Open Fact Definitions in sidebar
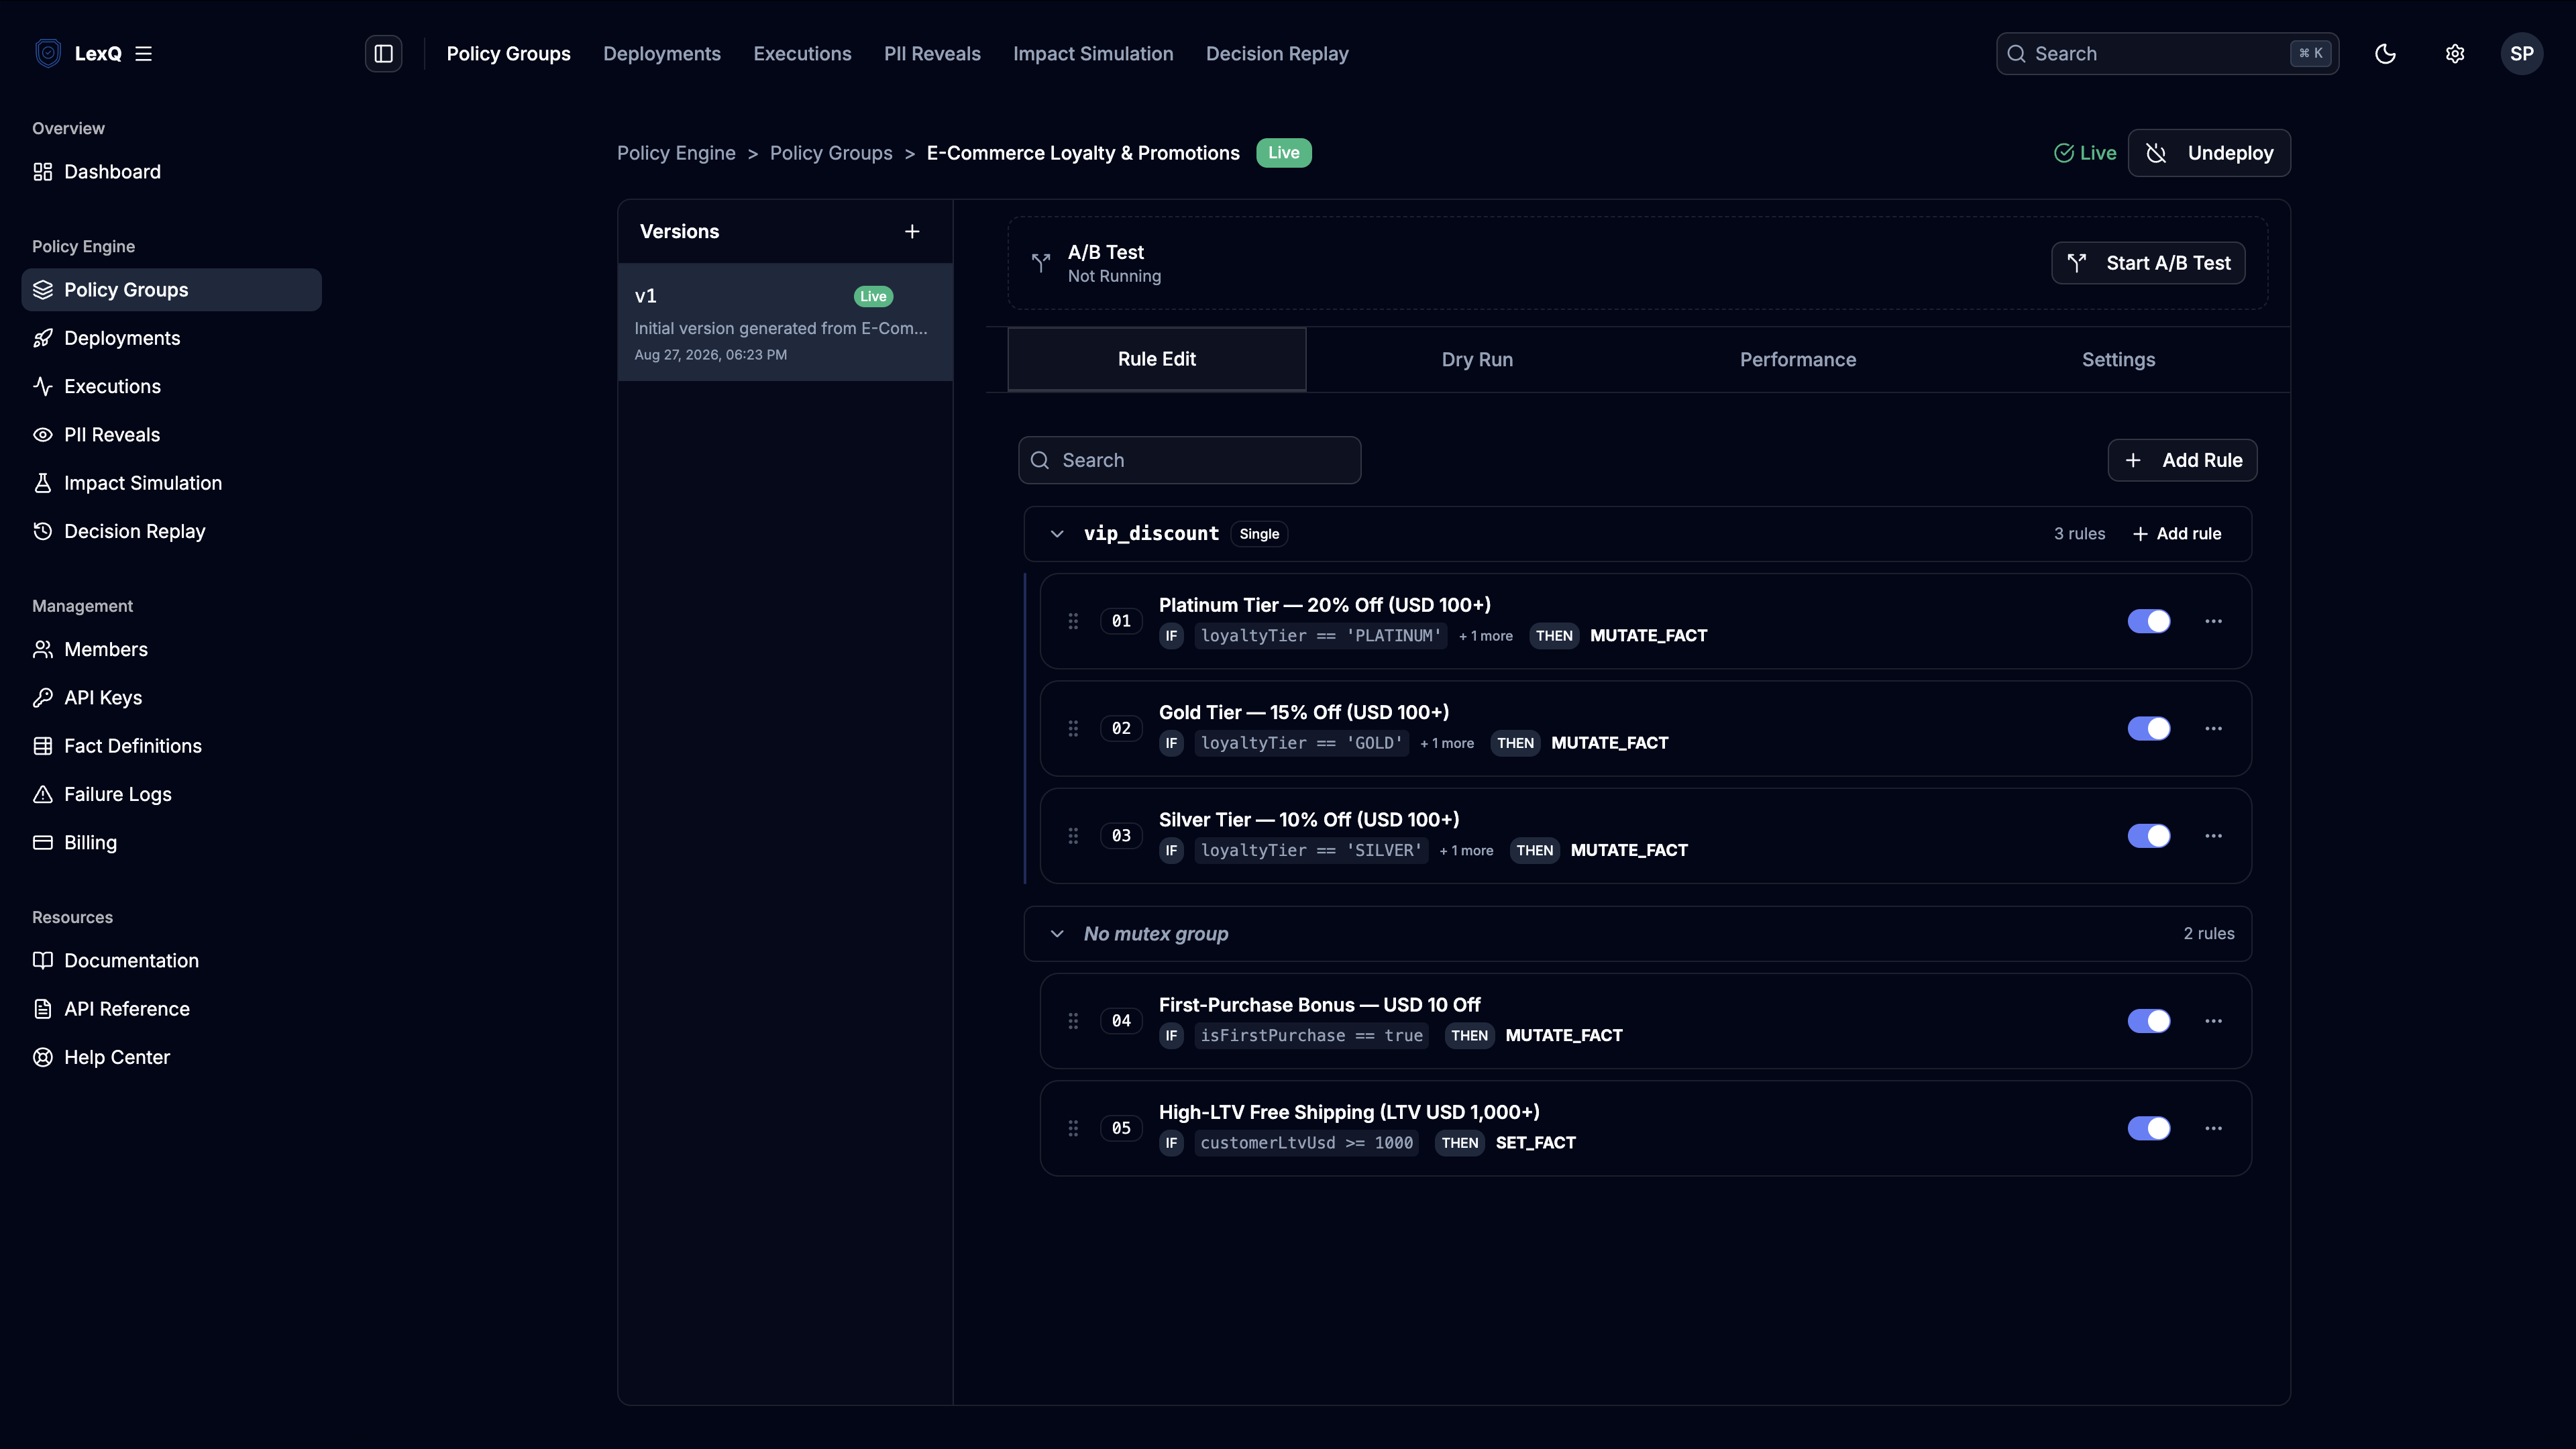This screenshot has width=2576, height=1449. click(171, 746)
